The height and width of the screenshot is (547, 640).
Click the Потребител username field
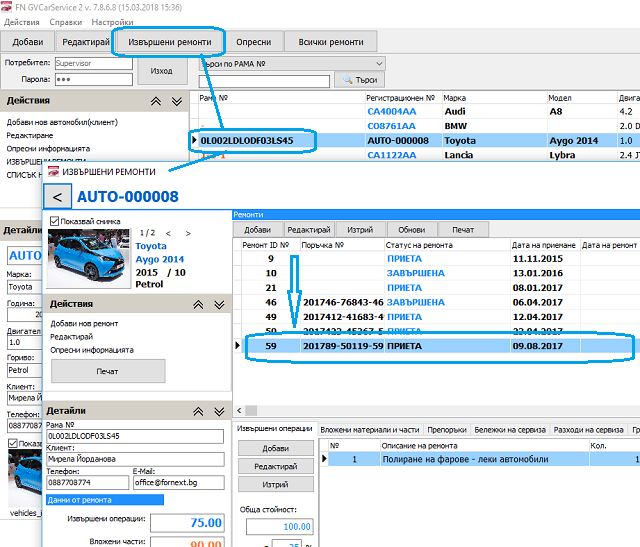[93, 63]
